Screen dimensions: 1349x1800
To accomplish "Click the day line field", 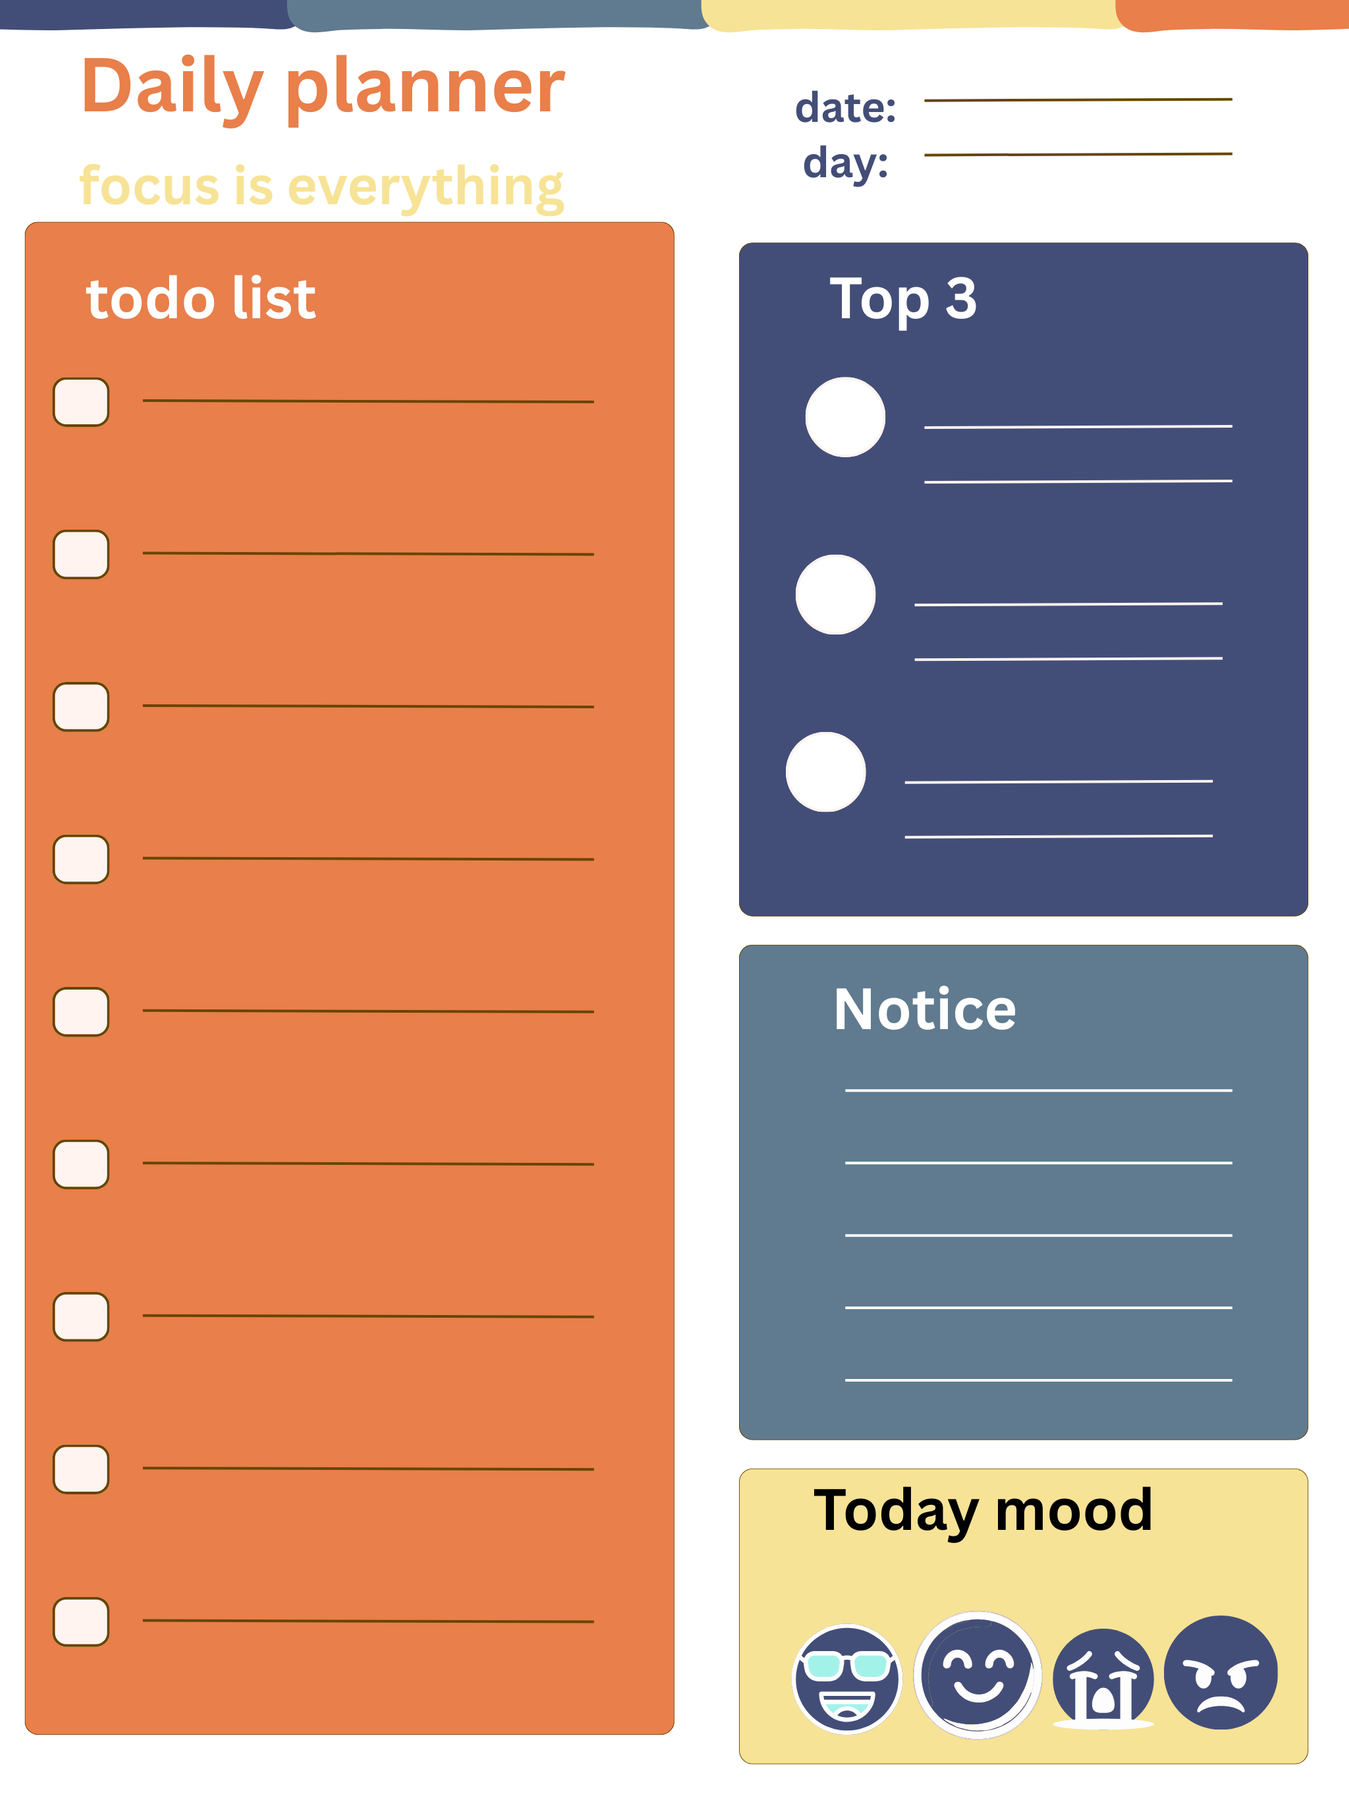I will click(x=1077, y=154).
